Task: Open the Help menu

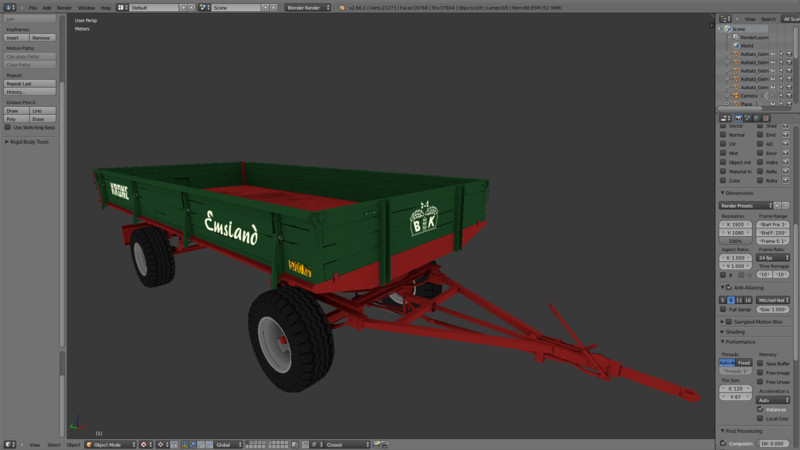Action: point(105,8)
